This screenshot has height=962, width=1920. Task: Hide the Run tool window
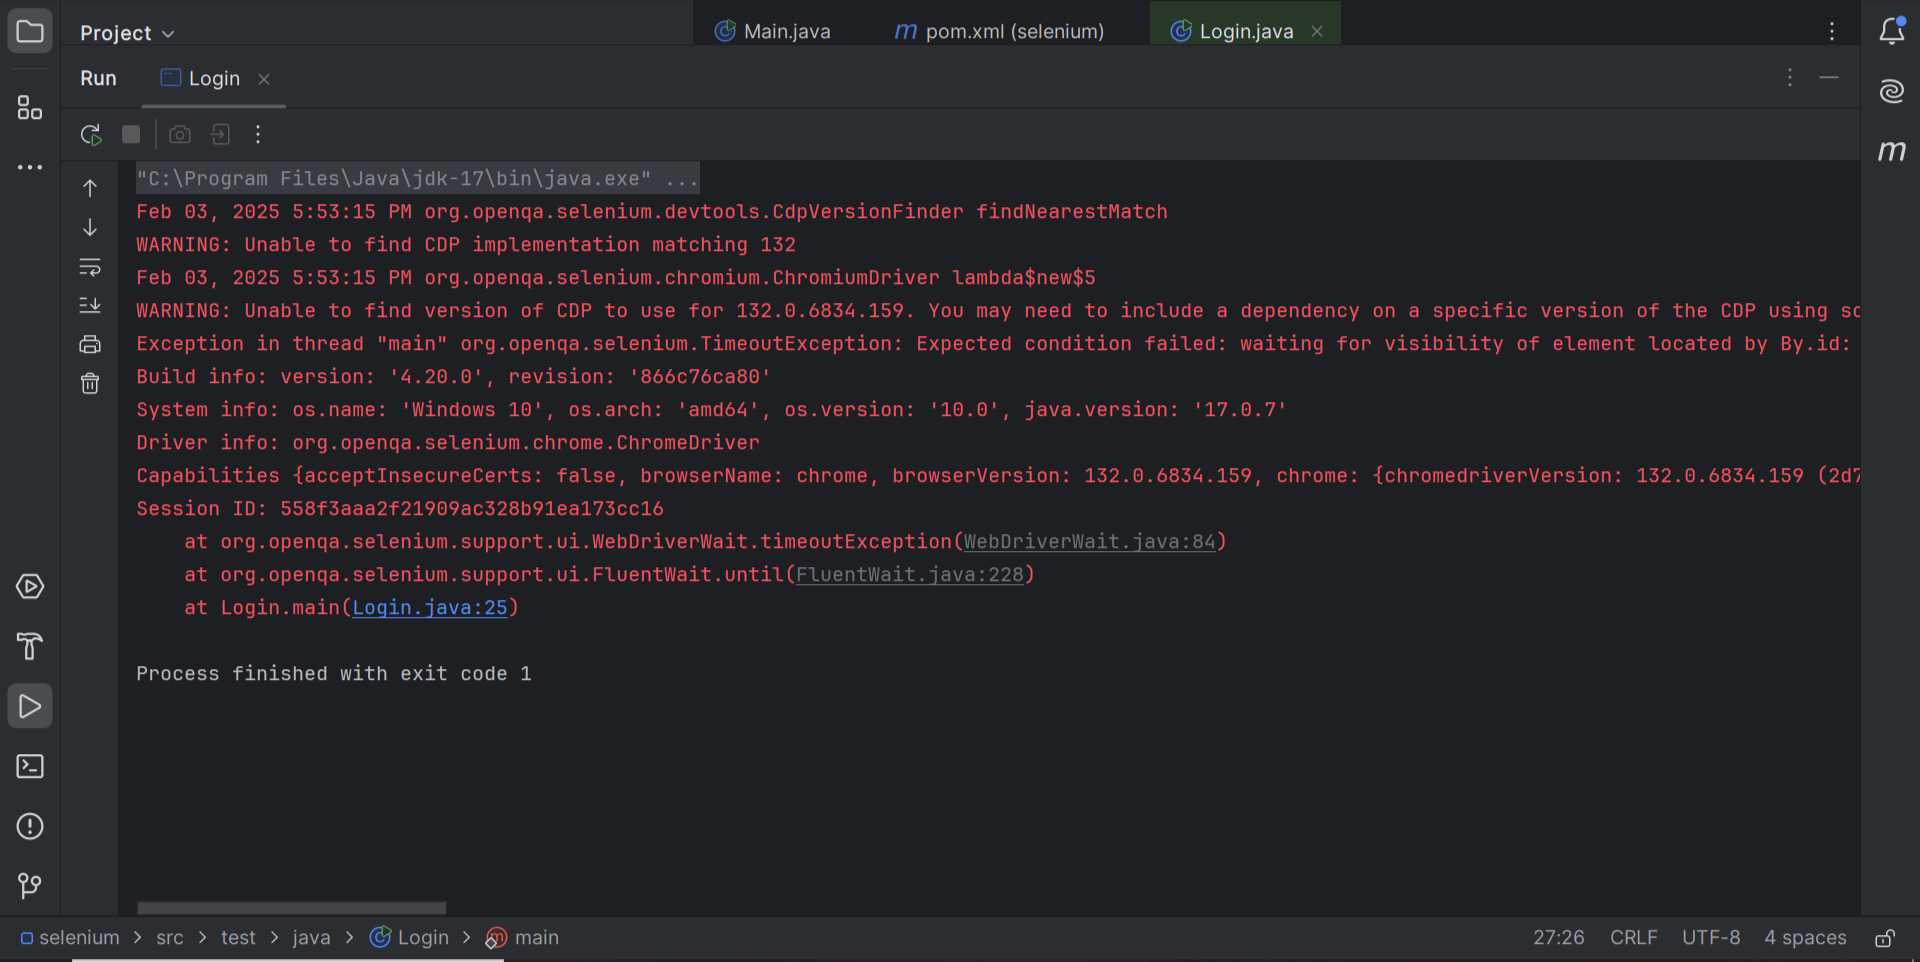(x=1829, y=77)
